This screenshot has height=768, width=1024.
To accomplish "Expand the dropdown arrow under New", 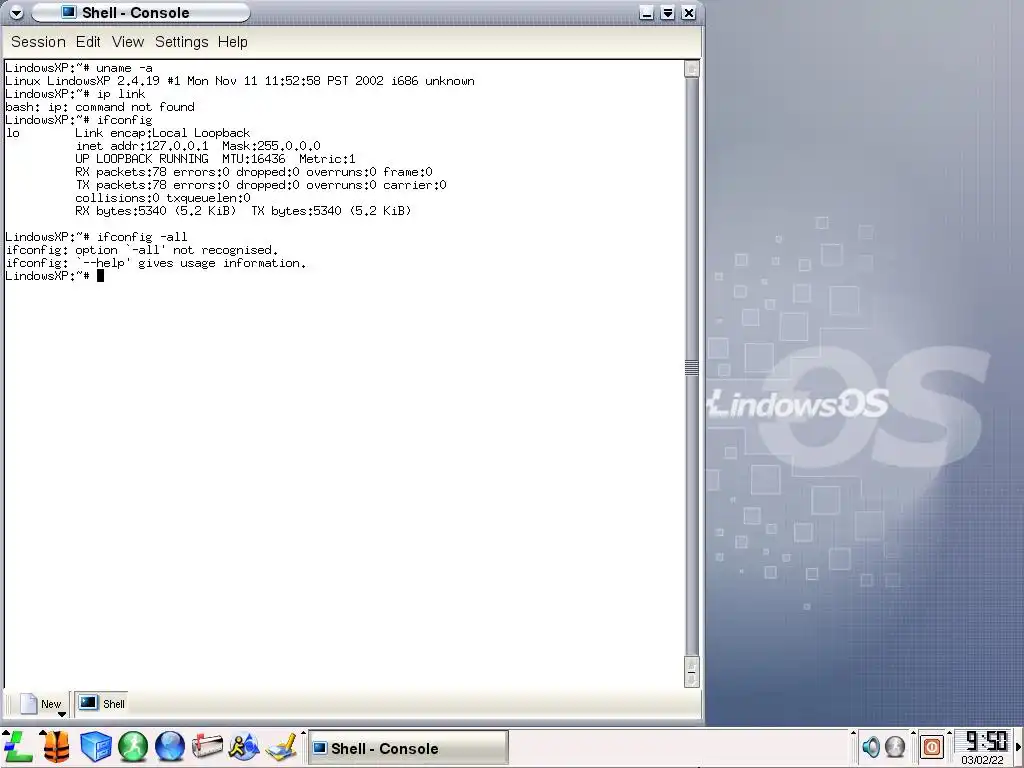I will click(62, 714).
